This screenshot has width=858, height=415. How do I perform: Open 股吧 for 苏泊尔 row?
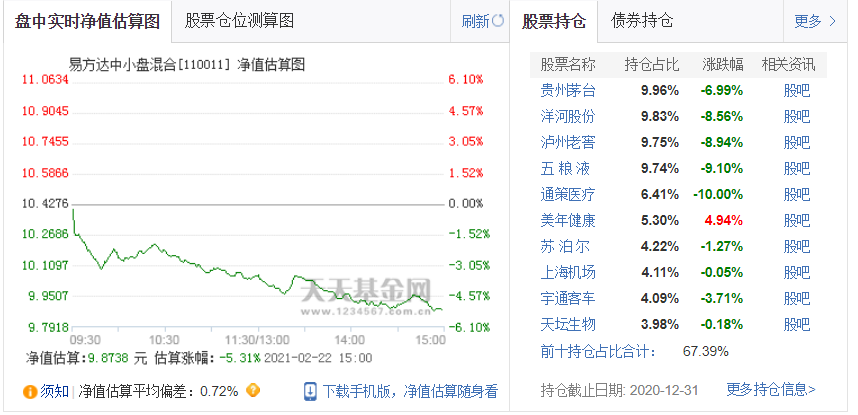797,246
